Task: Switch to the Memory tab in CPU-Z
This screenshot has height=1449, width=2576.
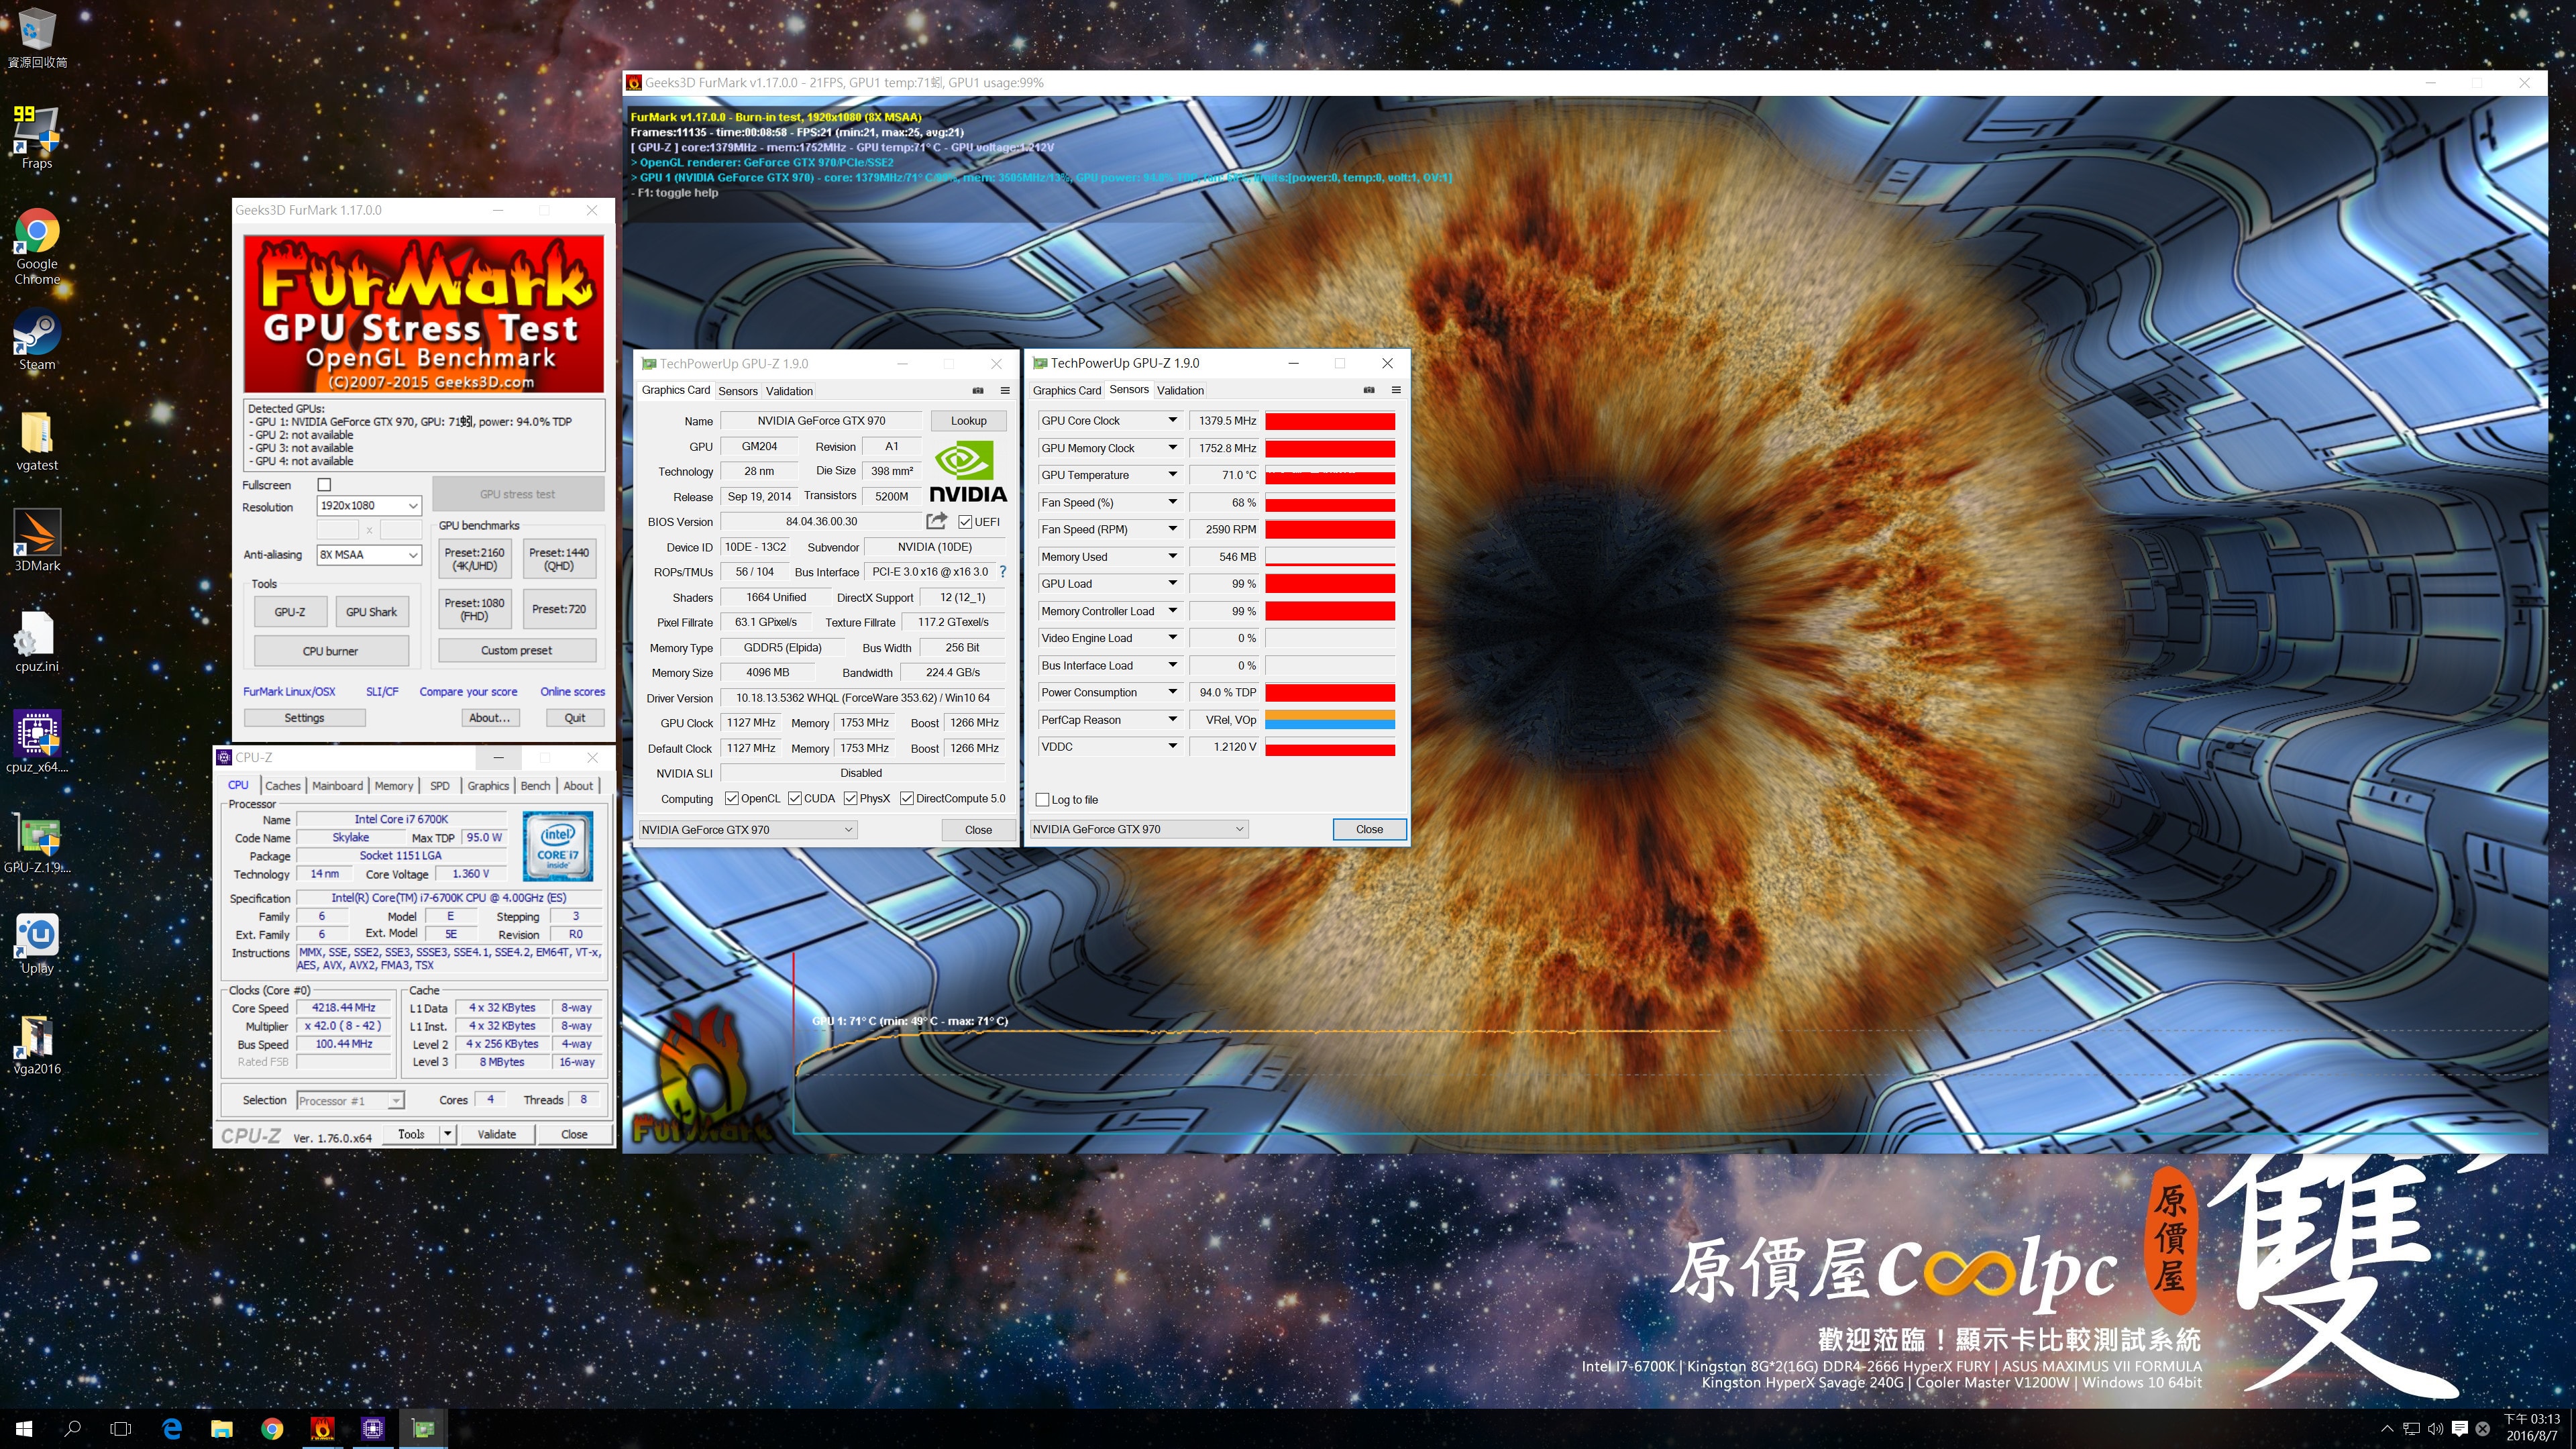Action: (393, 786)
